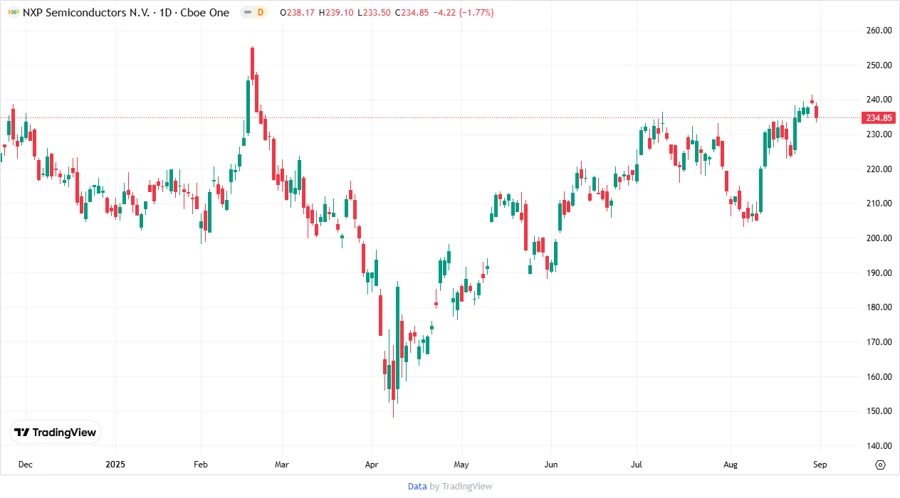Click the 220.00 price axis label

(x=879, y=169)
